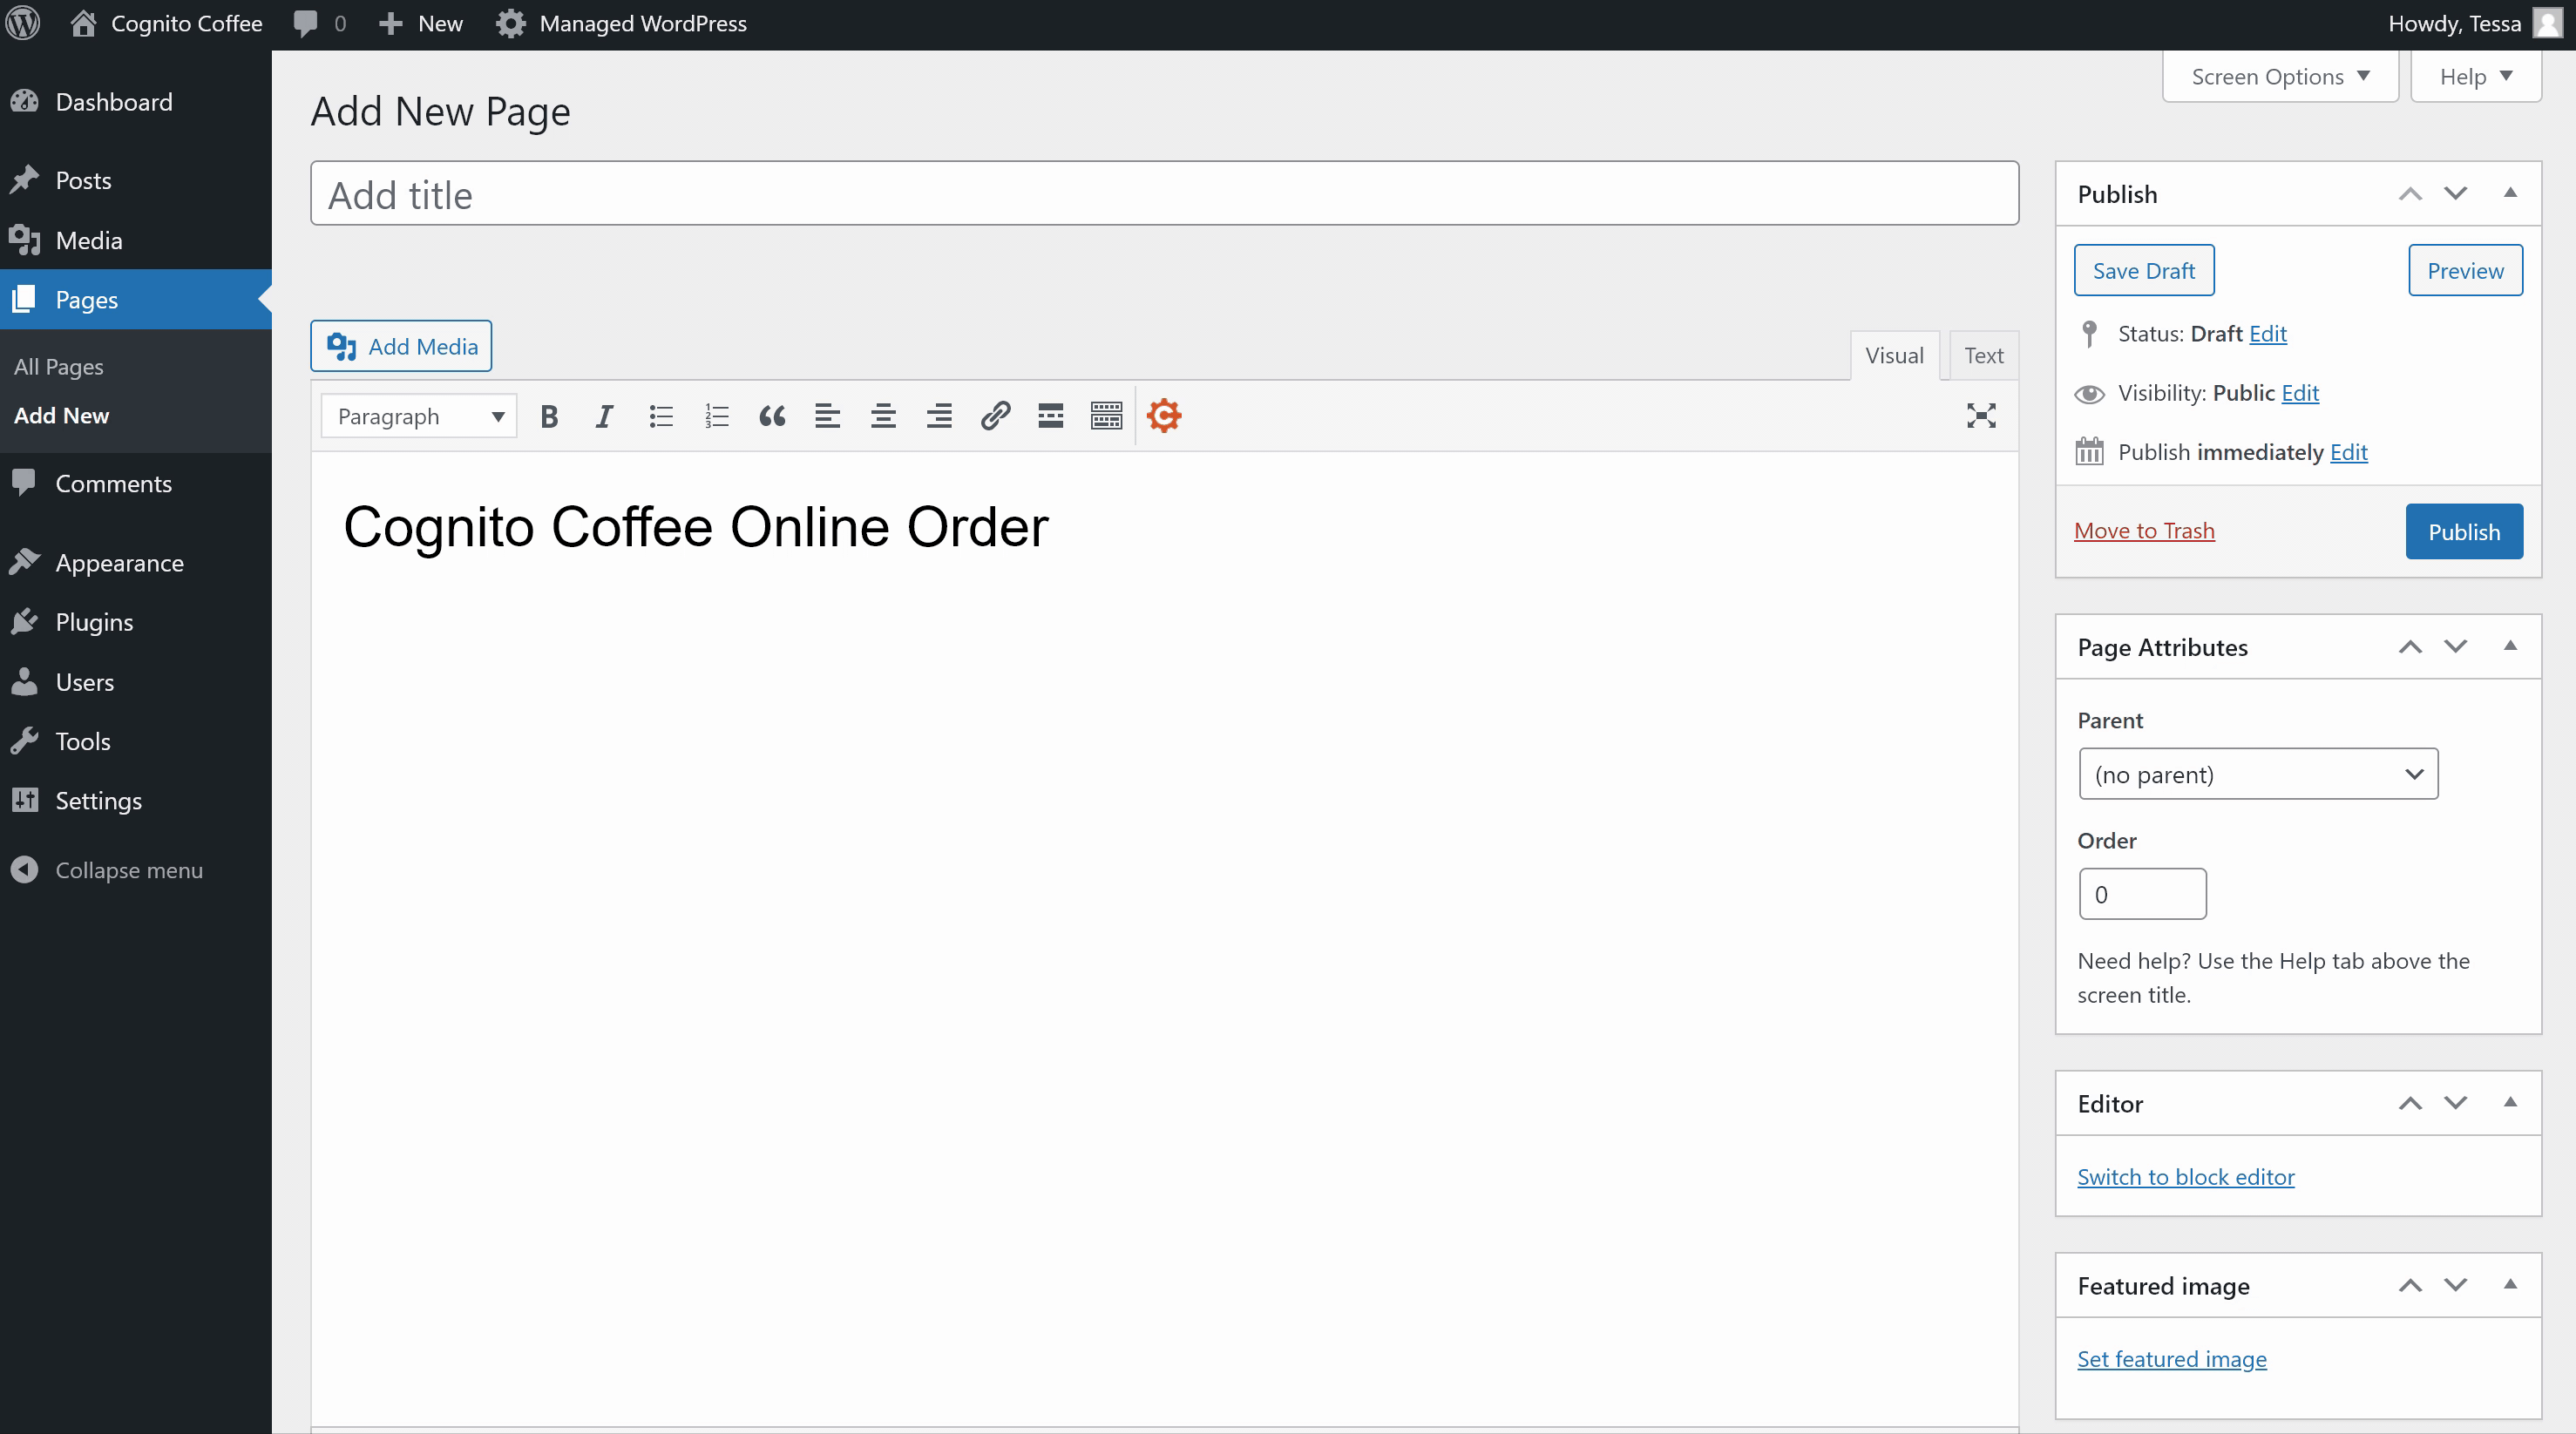The width and height of the screenshot is (2576, 1434).
Task: Insert Read More tag
Action: [x=1050, y=416]
